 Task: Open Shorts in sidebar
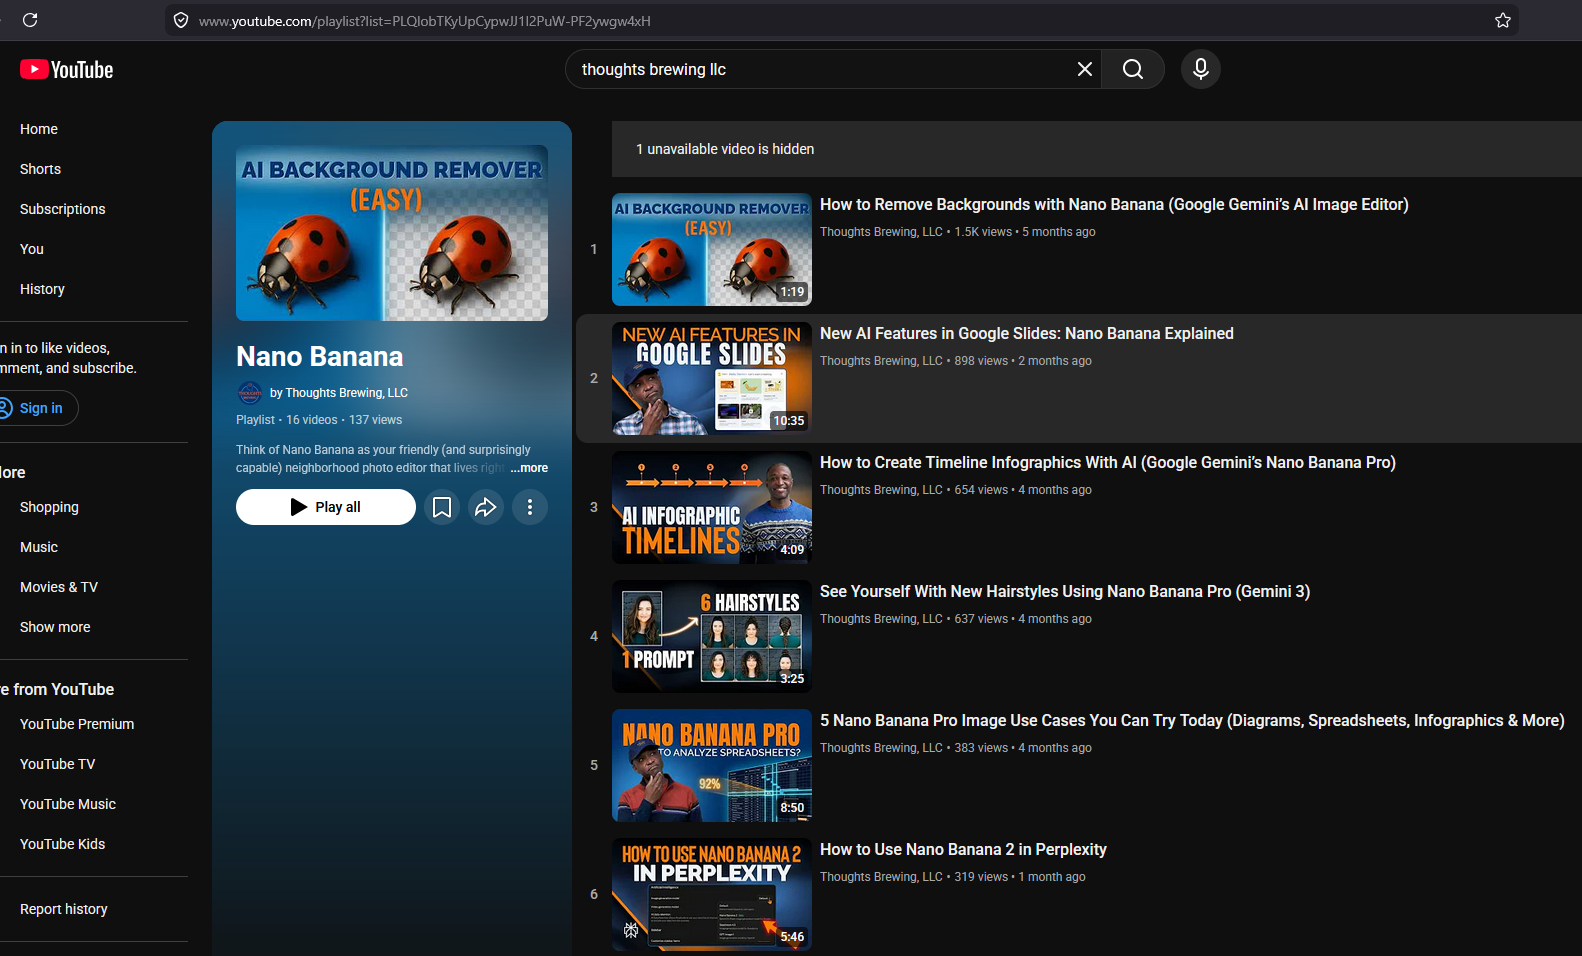click(40, 169)
